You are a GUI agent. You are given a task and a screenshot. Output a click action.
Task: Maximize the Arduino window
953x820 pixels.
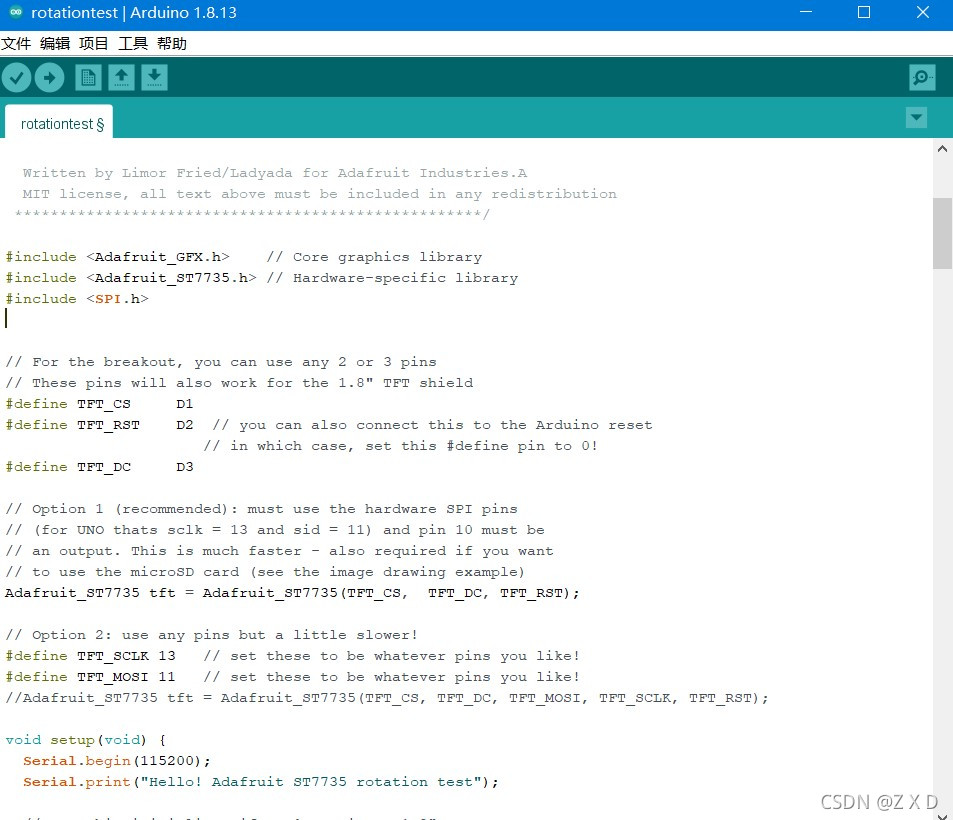pos(864,12)
